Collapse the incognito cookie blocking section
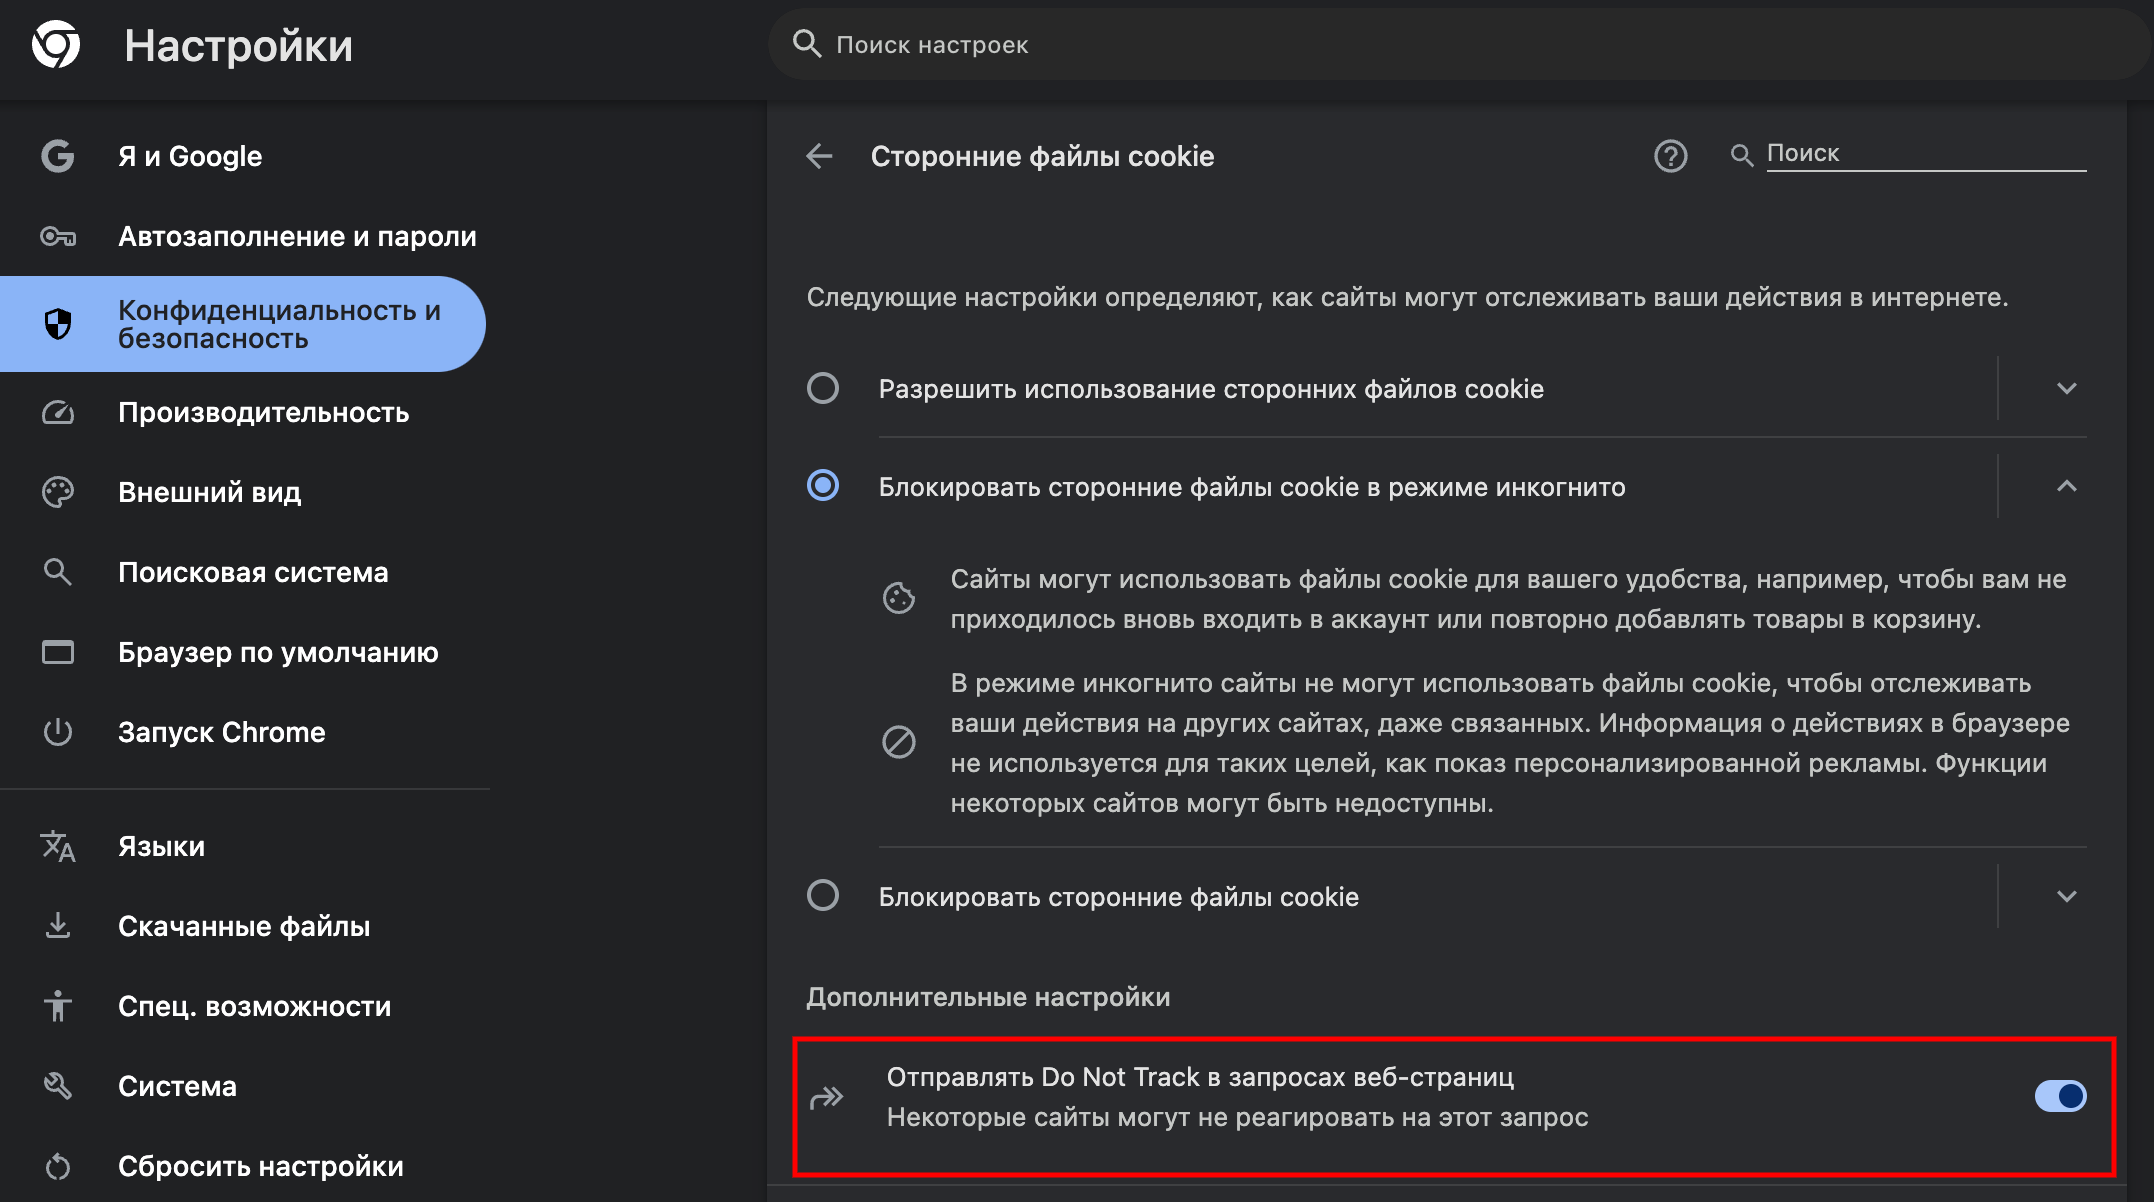 [x=2066, y=486]
